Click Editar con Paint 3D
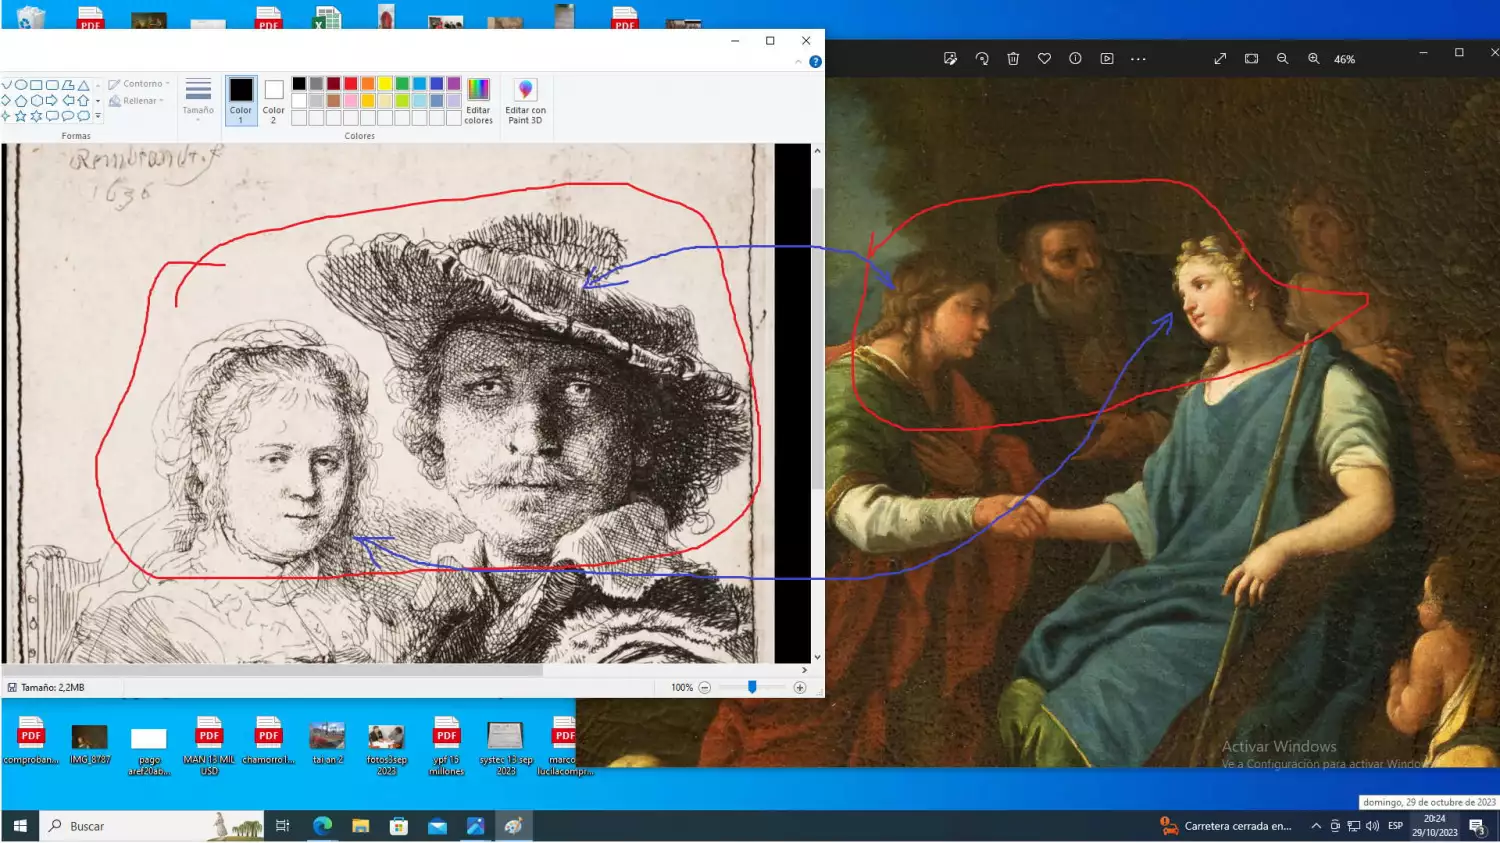Screen dimensions: 1500x843 tap(525, 101)
